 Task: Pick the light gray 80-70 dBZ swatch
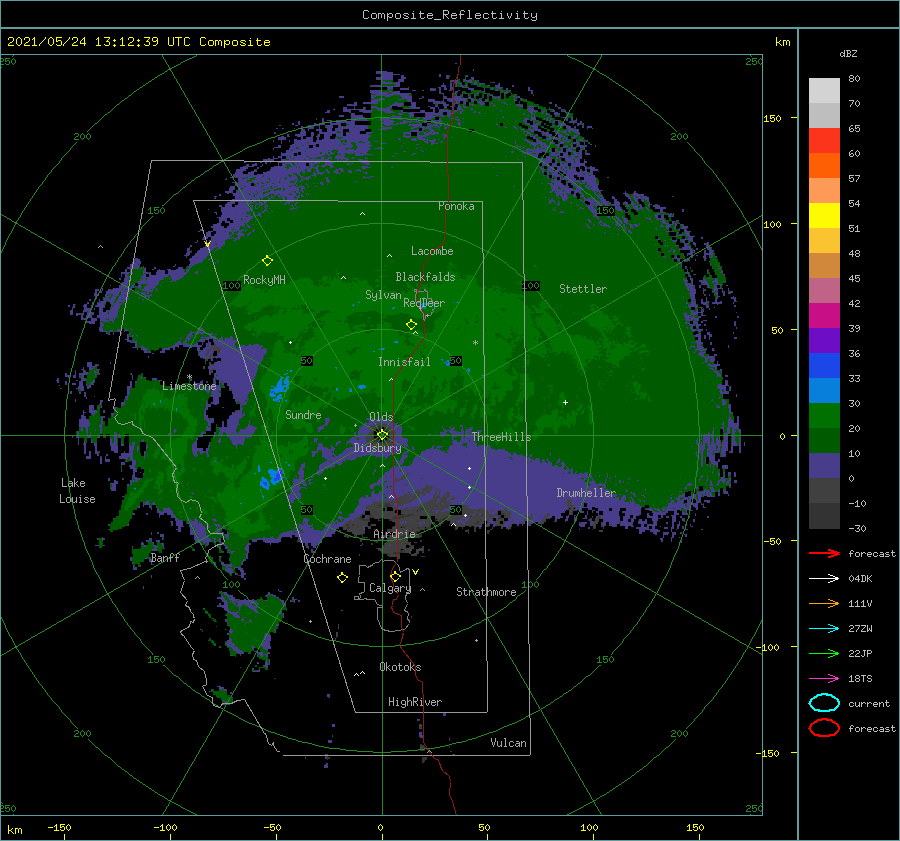[824, 91]
